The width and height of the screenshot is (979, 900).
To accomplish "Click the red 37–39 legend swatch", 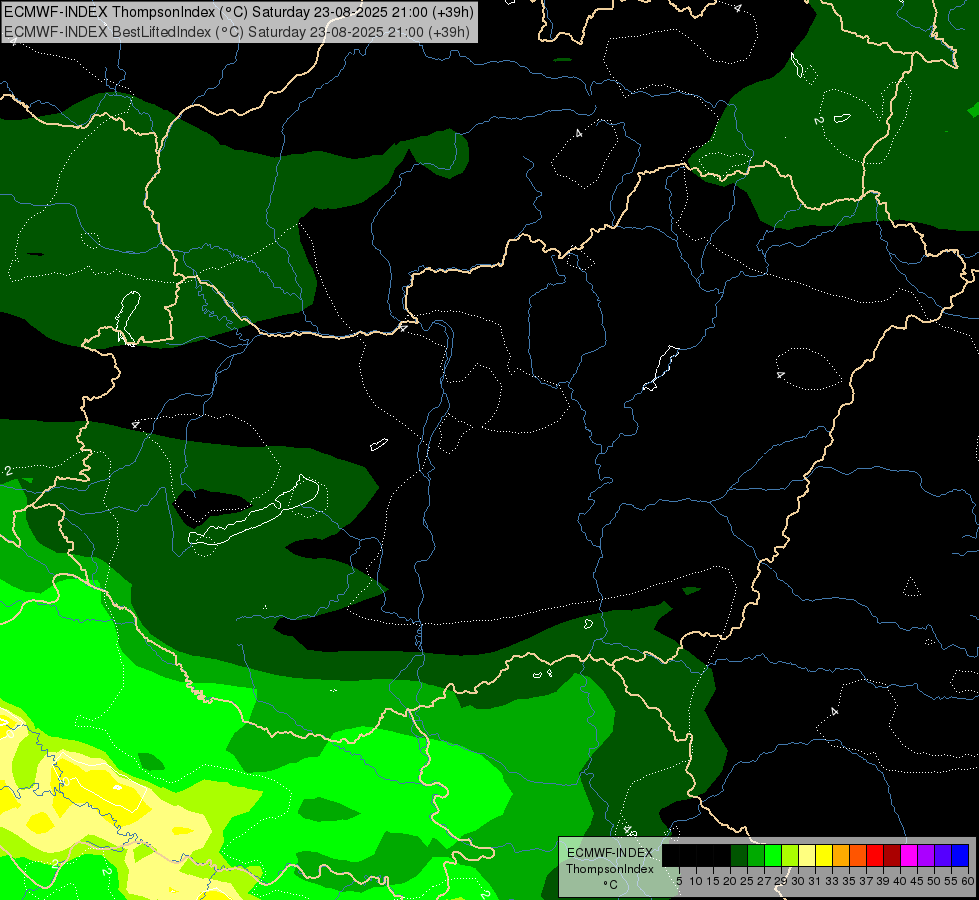I will tap(875, 855).
